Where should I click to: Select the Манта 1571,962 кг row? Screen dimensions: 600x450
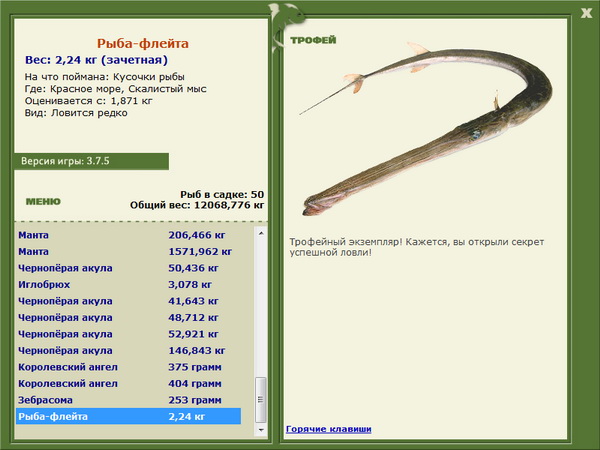click(129, 251)
